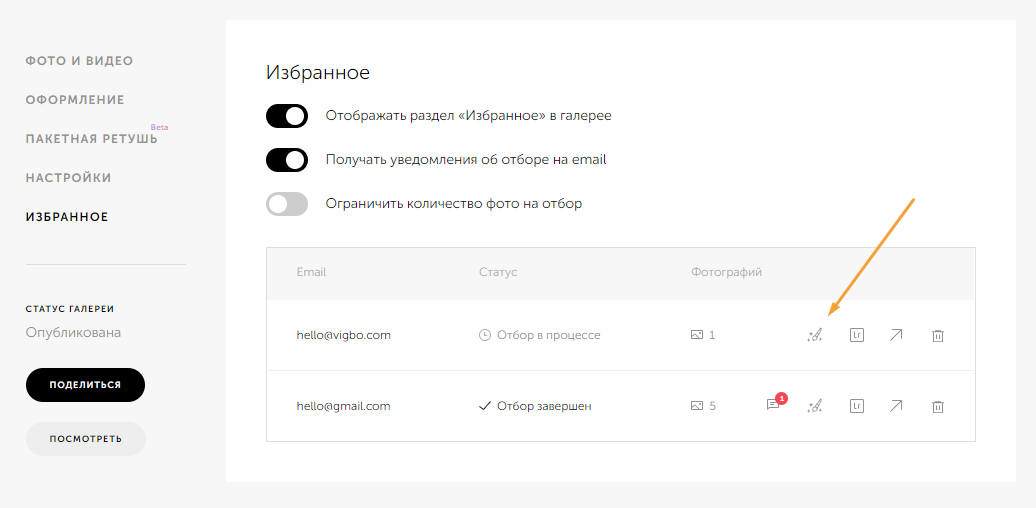Click the hello@gmail.com email entry
The image size is (1036, 508).
pos(343,406)
